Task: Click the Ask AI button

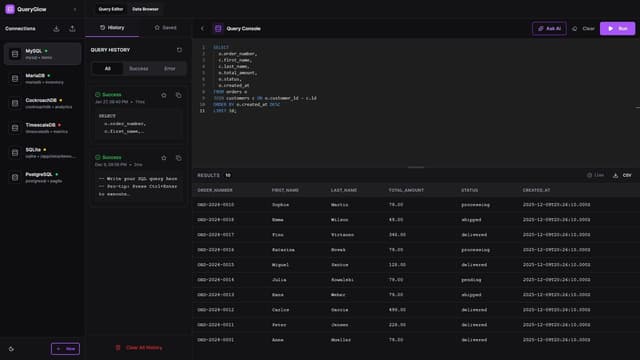Action: tap(549, 29)
